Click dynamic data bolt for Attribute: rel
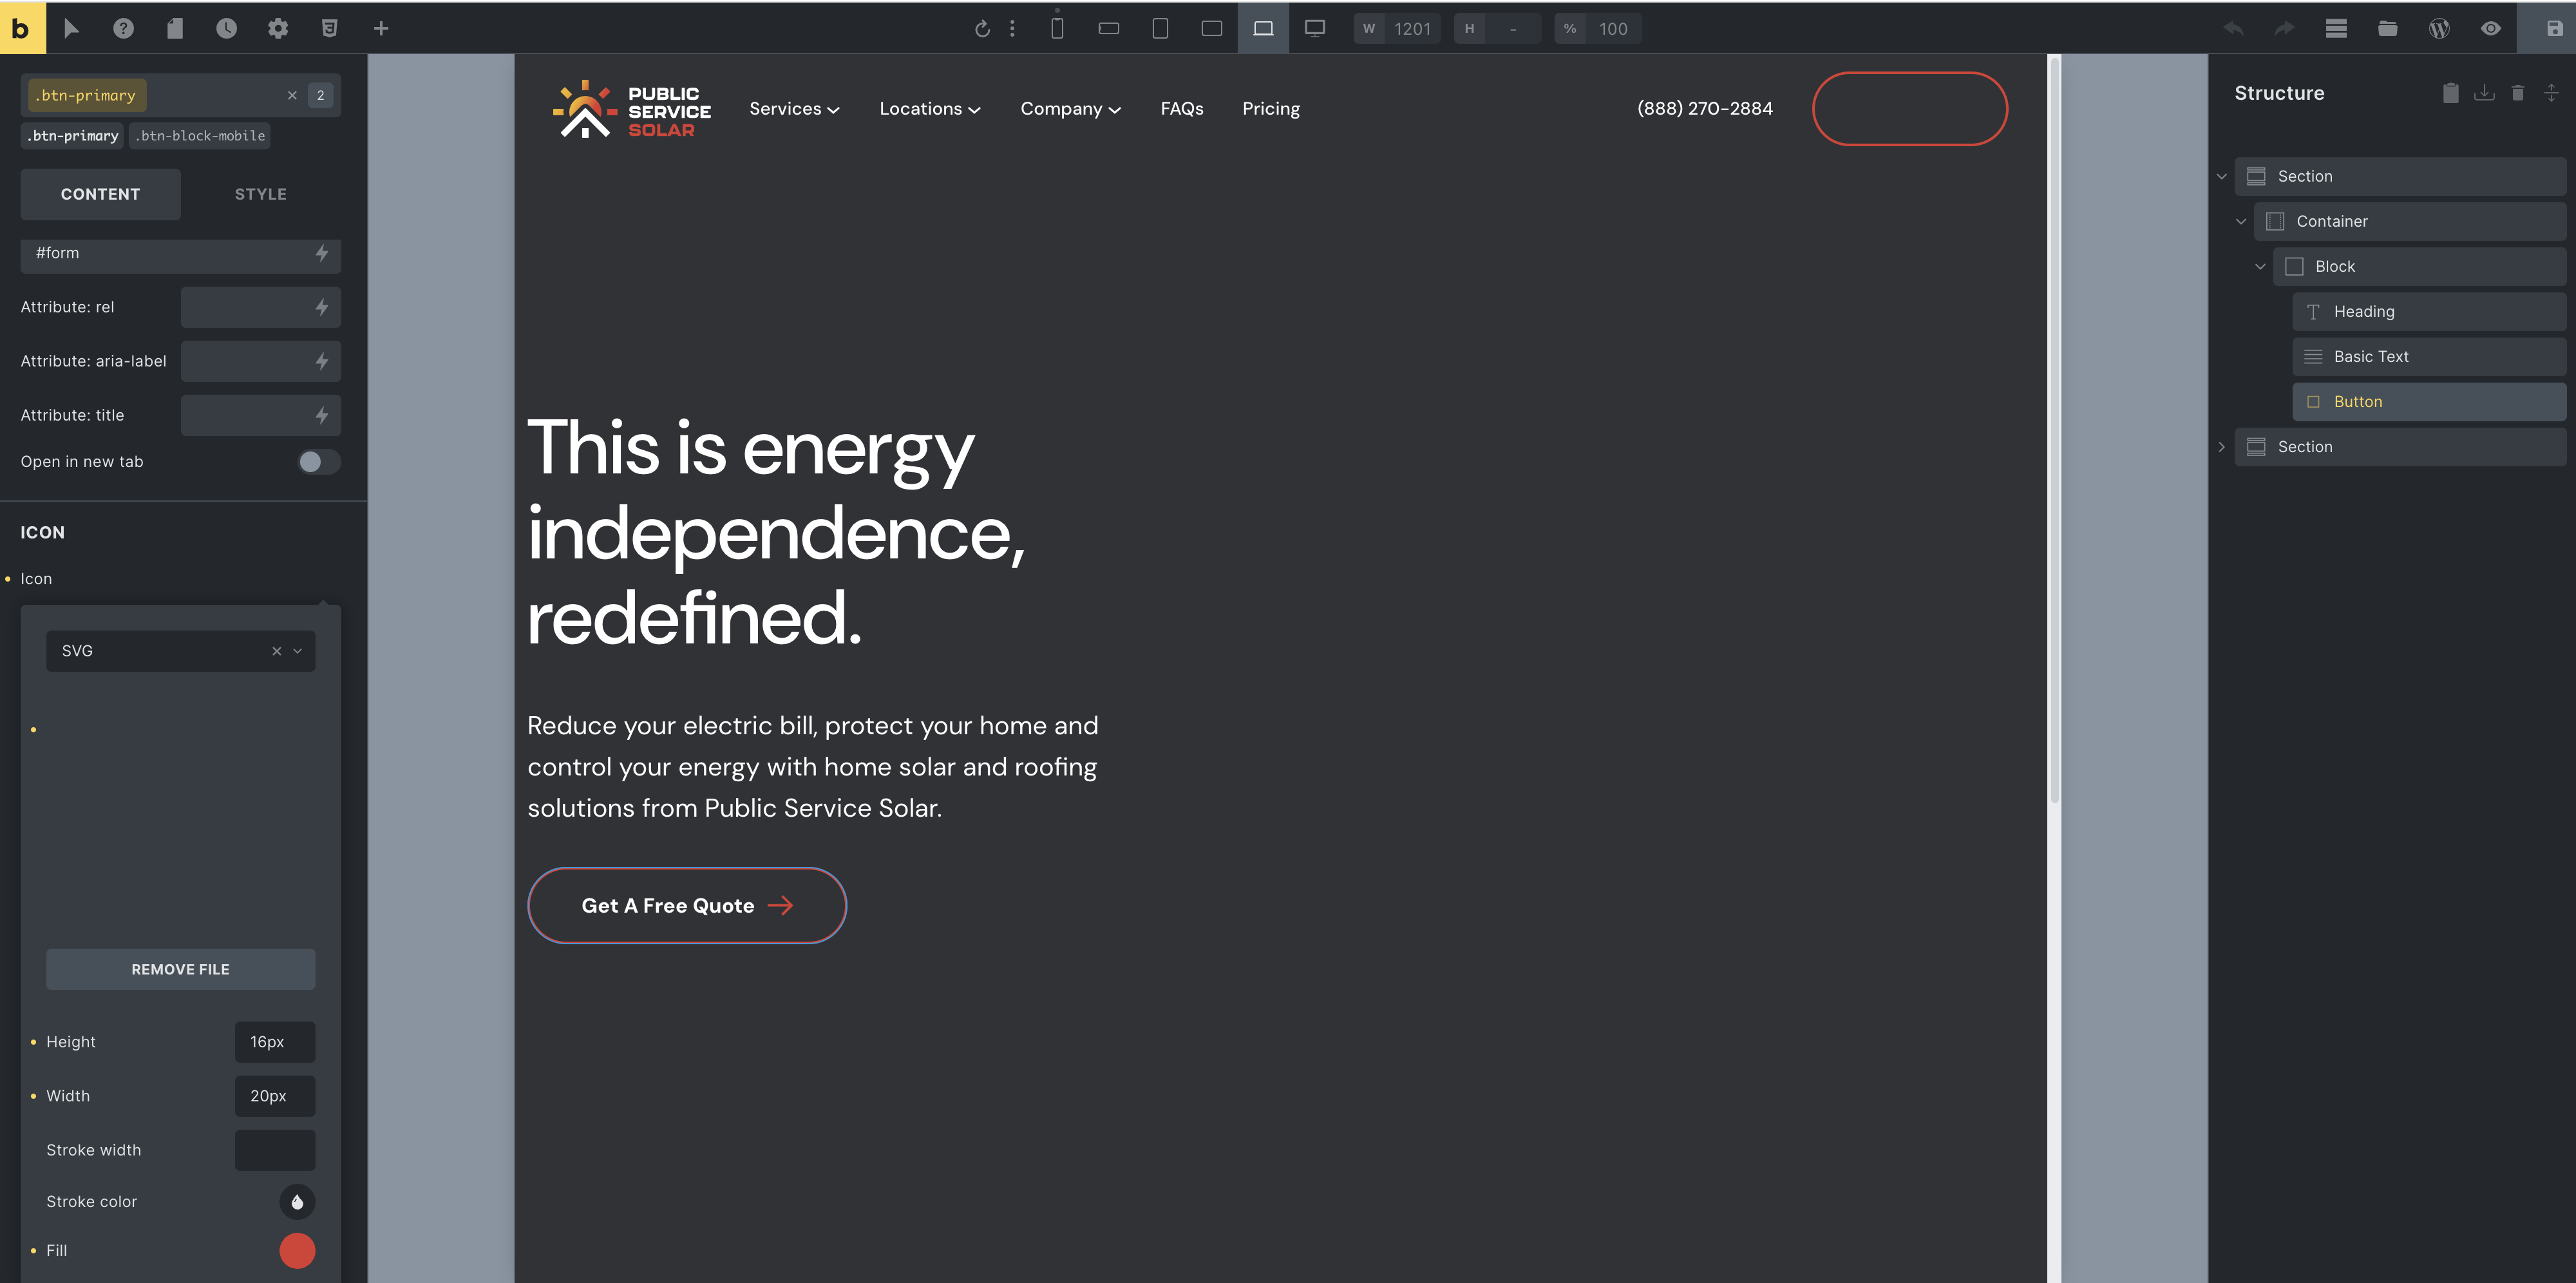Screen dimensions: 2576x1283 click(322, 307)
